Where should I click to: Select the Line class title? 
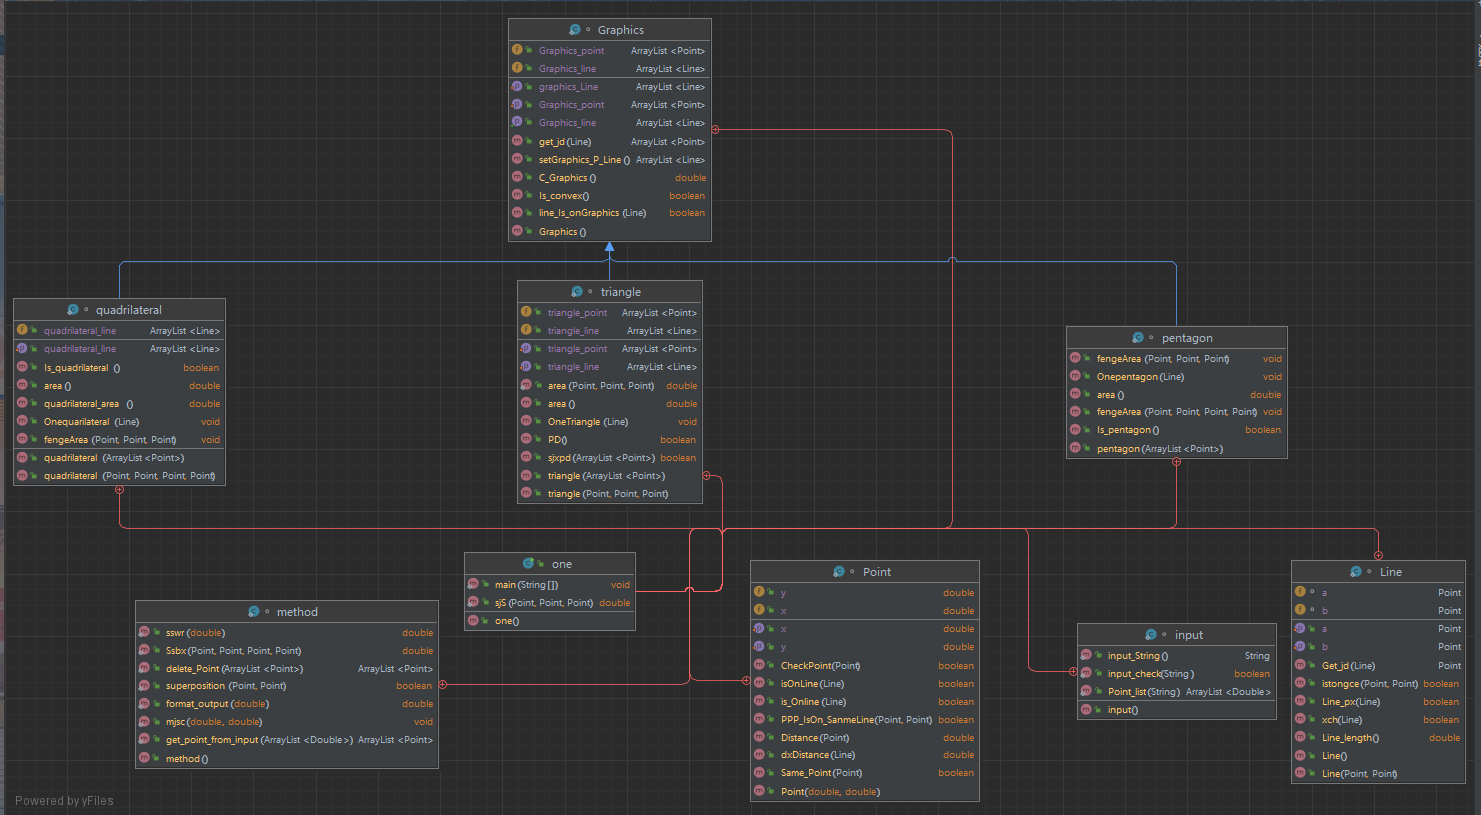point(1391,572)
